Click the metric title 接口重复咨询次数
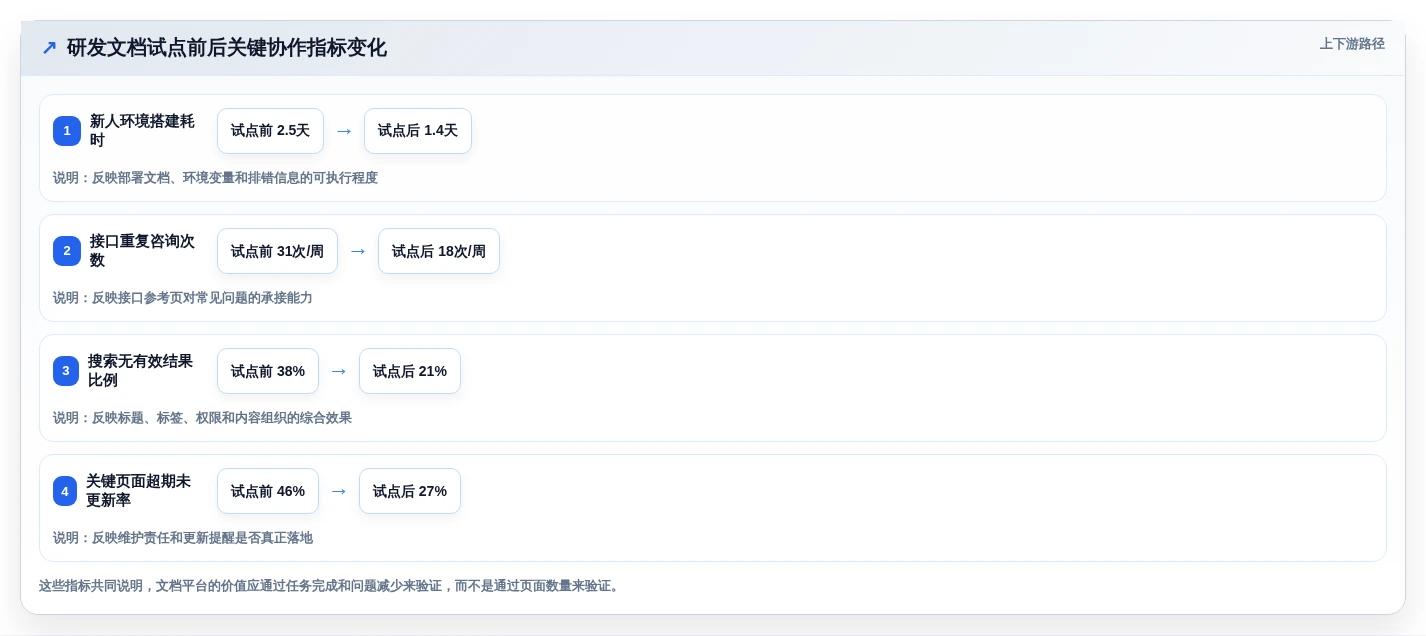 pyautogui.click(x=142, y=251)
